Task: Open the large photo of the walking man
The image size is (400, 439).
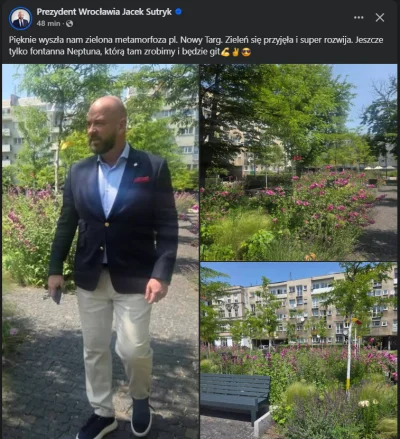Action: [100, 251]
